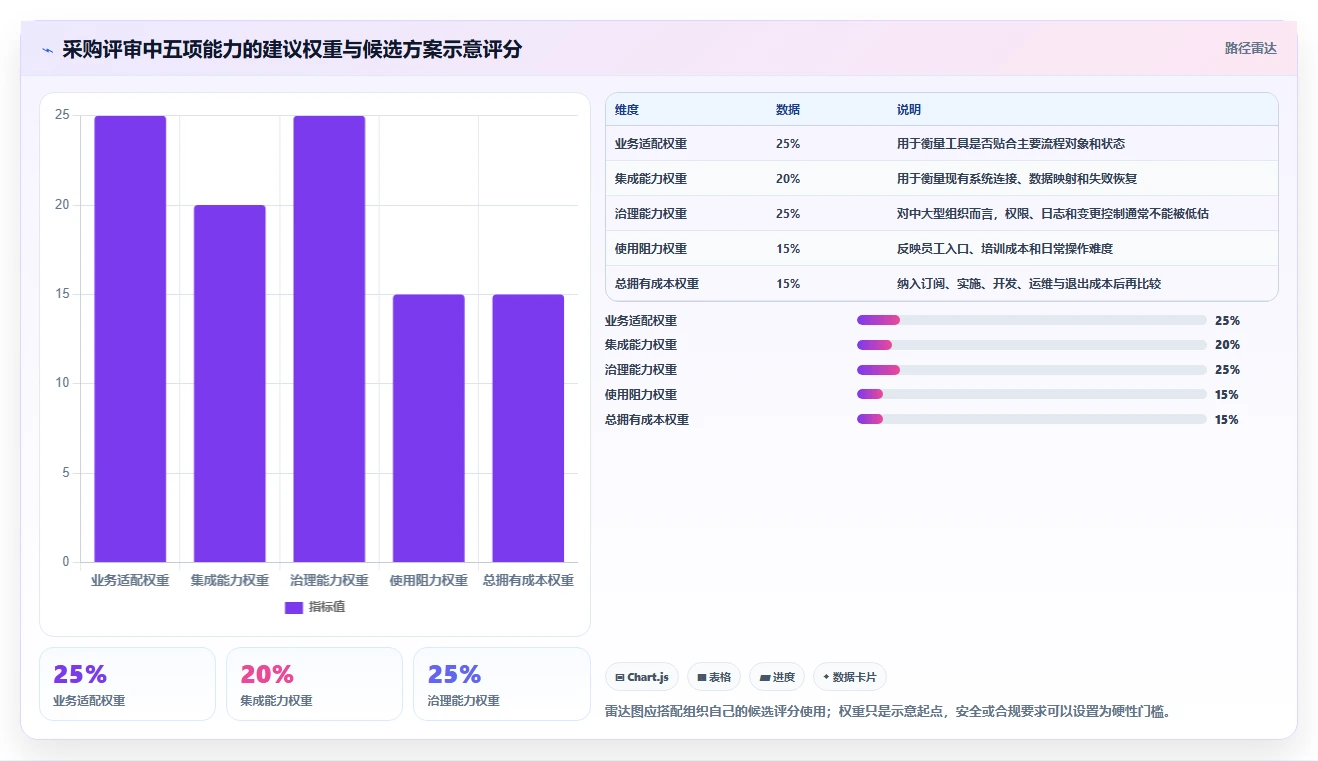Click the 指标值 legend label
This screenshot has width=1318, height=761.
click(x=327, y=607)
